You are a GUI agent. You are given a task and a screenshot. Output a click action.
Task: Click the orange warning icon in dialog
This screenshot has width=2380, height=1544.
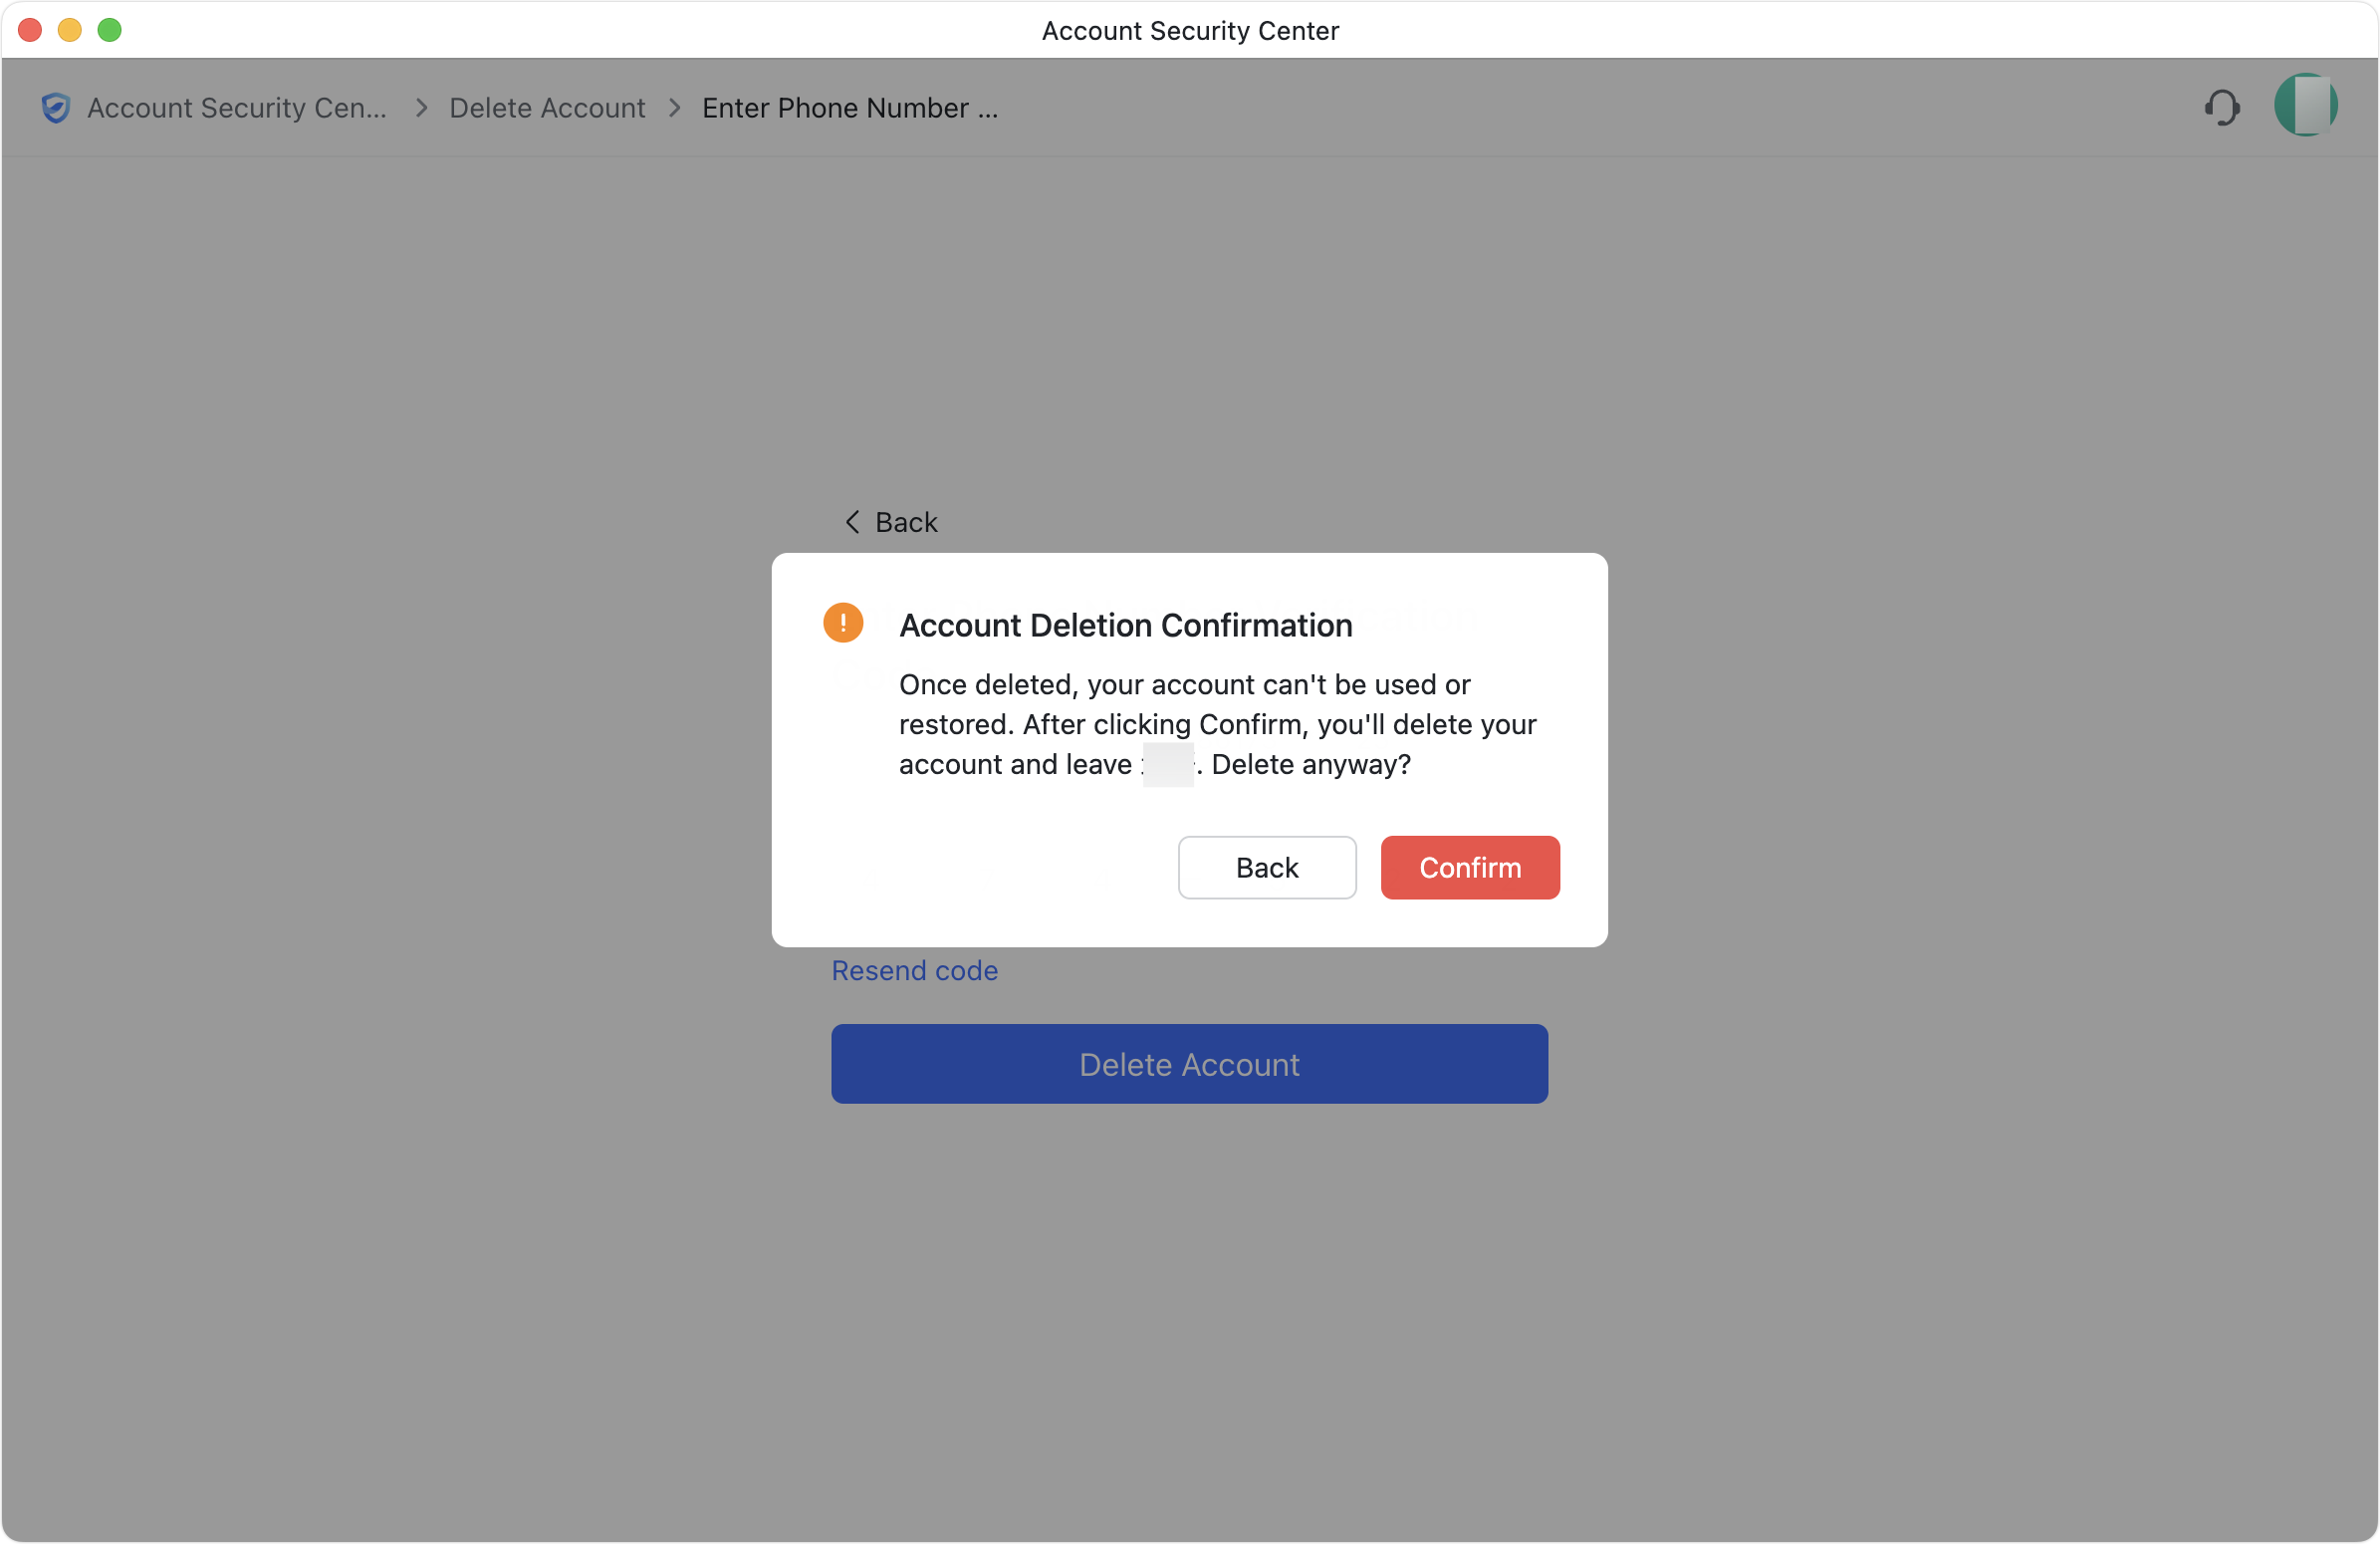pos(843,622)
